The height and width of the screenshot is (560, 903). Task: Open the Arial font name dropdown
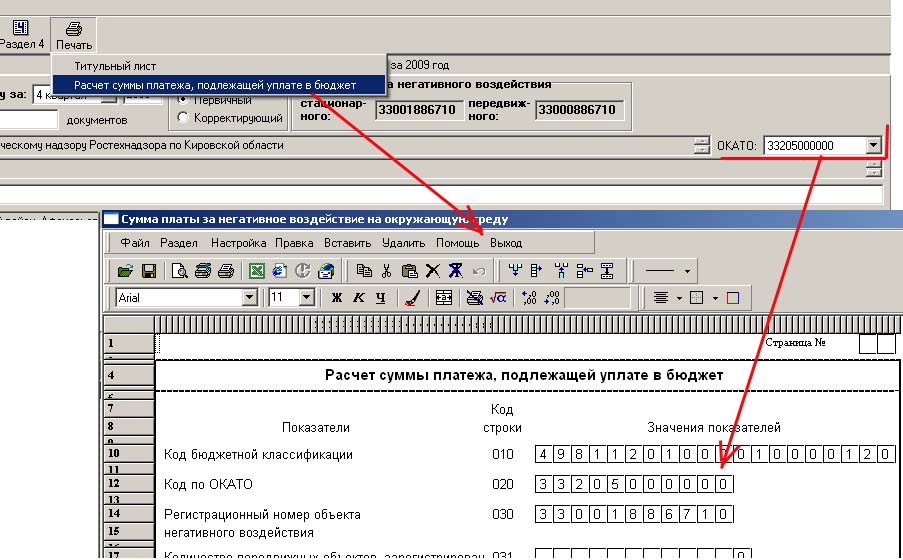click(x=250, y=298)
